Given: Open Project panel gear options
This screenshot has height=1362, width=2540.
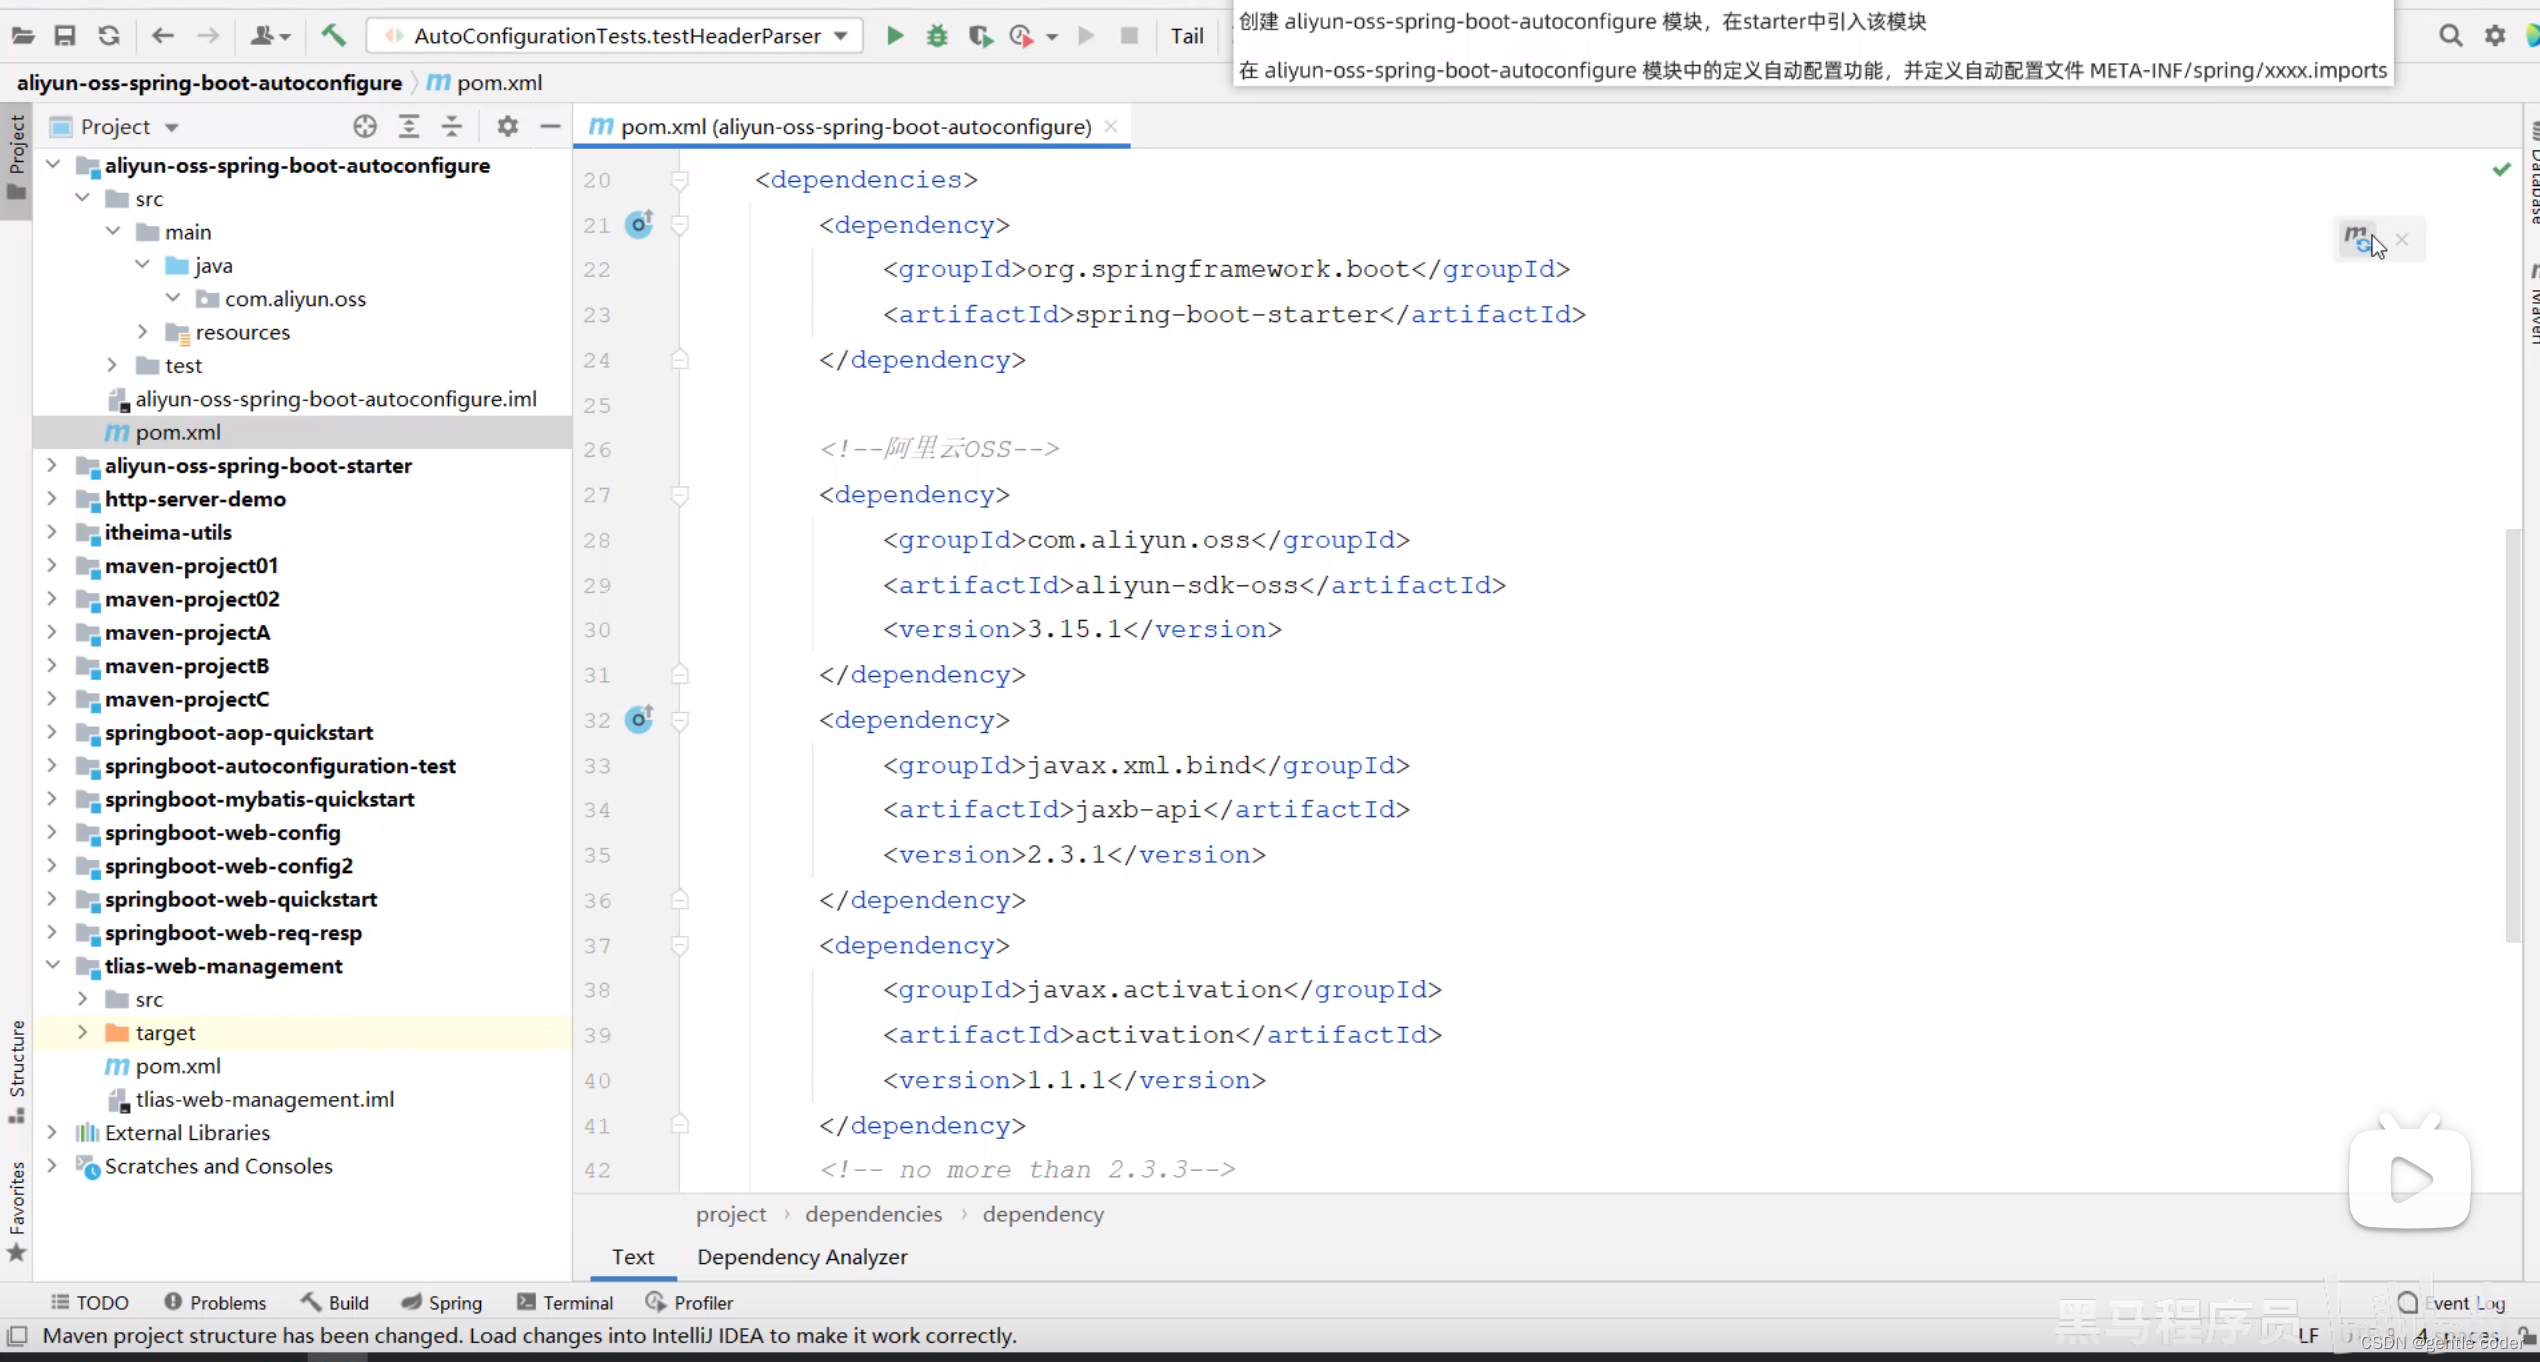Looking at the screenshot, I should click(x=508, y=127).
